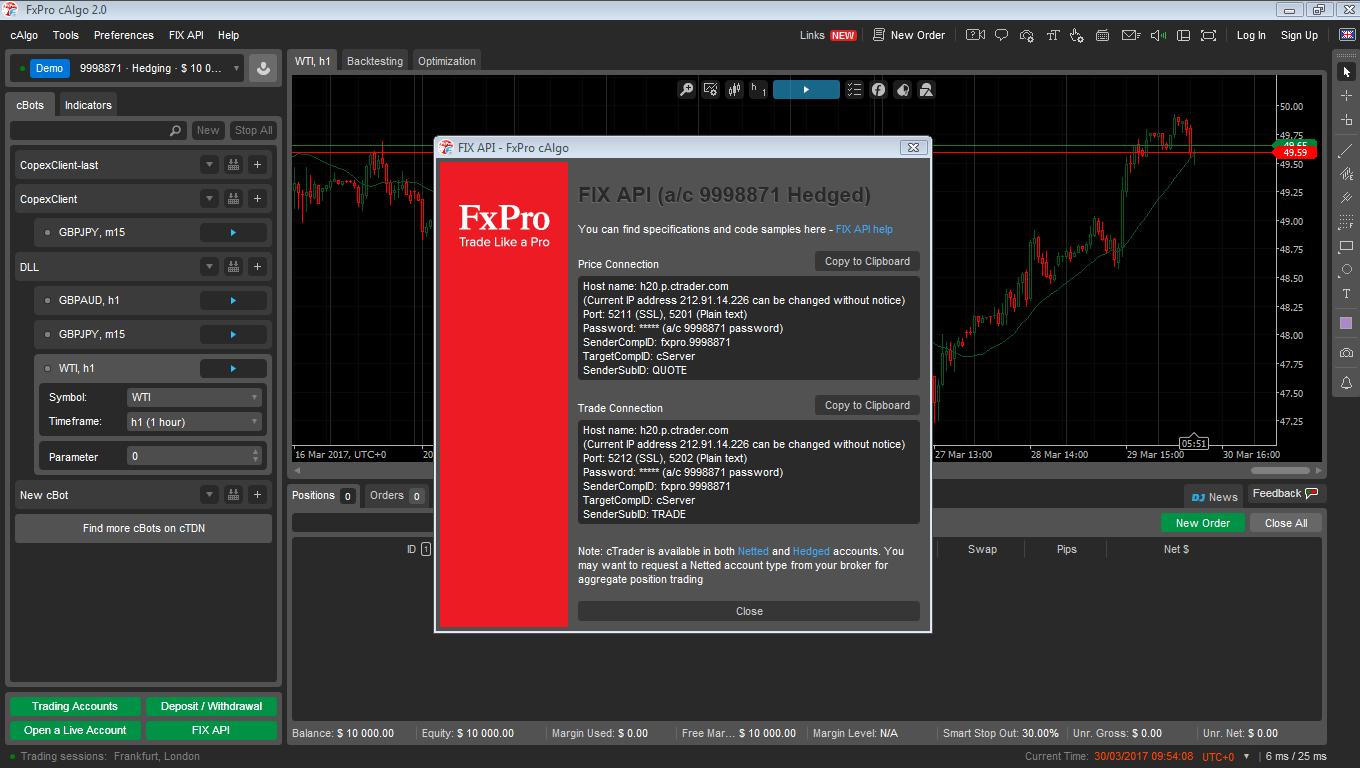Open the Symbol WTI dropdown

click(x=194, y=397)
